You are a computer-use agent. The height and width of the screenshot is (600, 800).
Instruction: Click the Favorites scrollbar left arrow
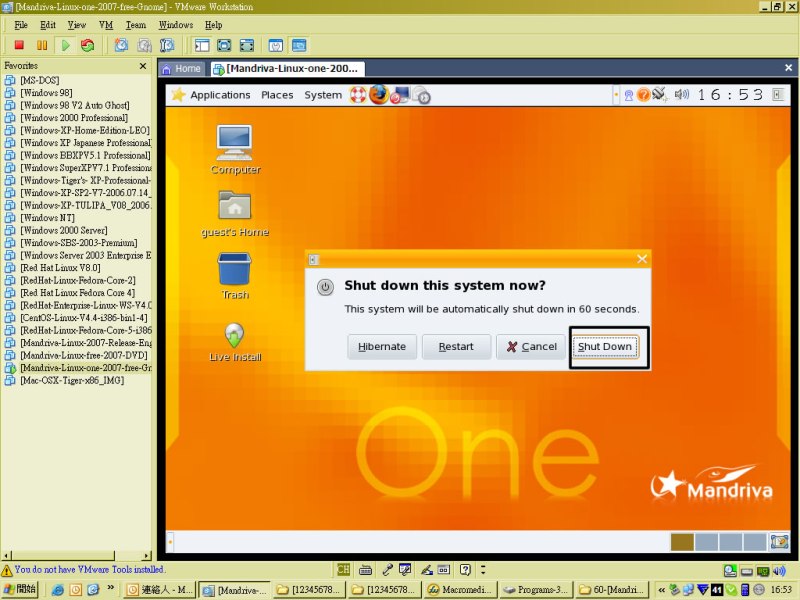click(6, 556)
